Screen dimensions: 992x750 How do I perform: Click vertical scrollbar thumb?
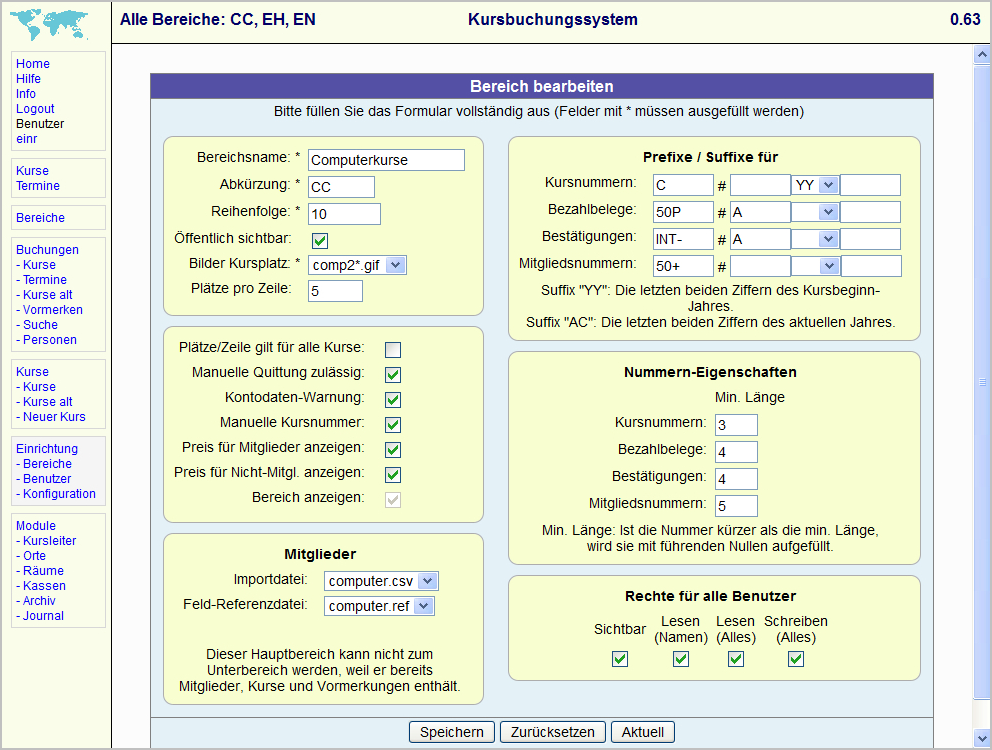coord(982,382)
